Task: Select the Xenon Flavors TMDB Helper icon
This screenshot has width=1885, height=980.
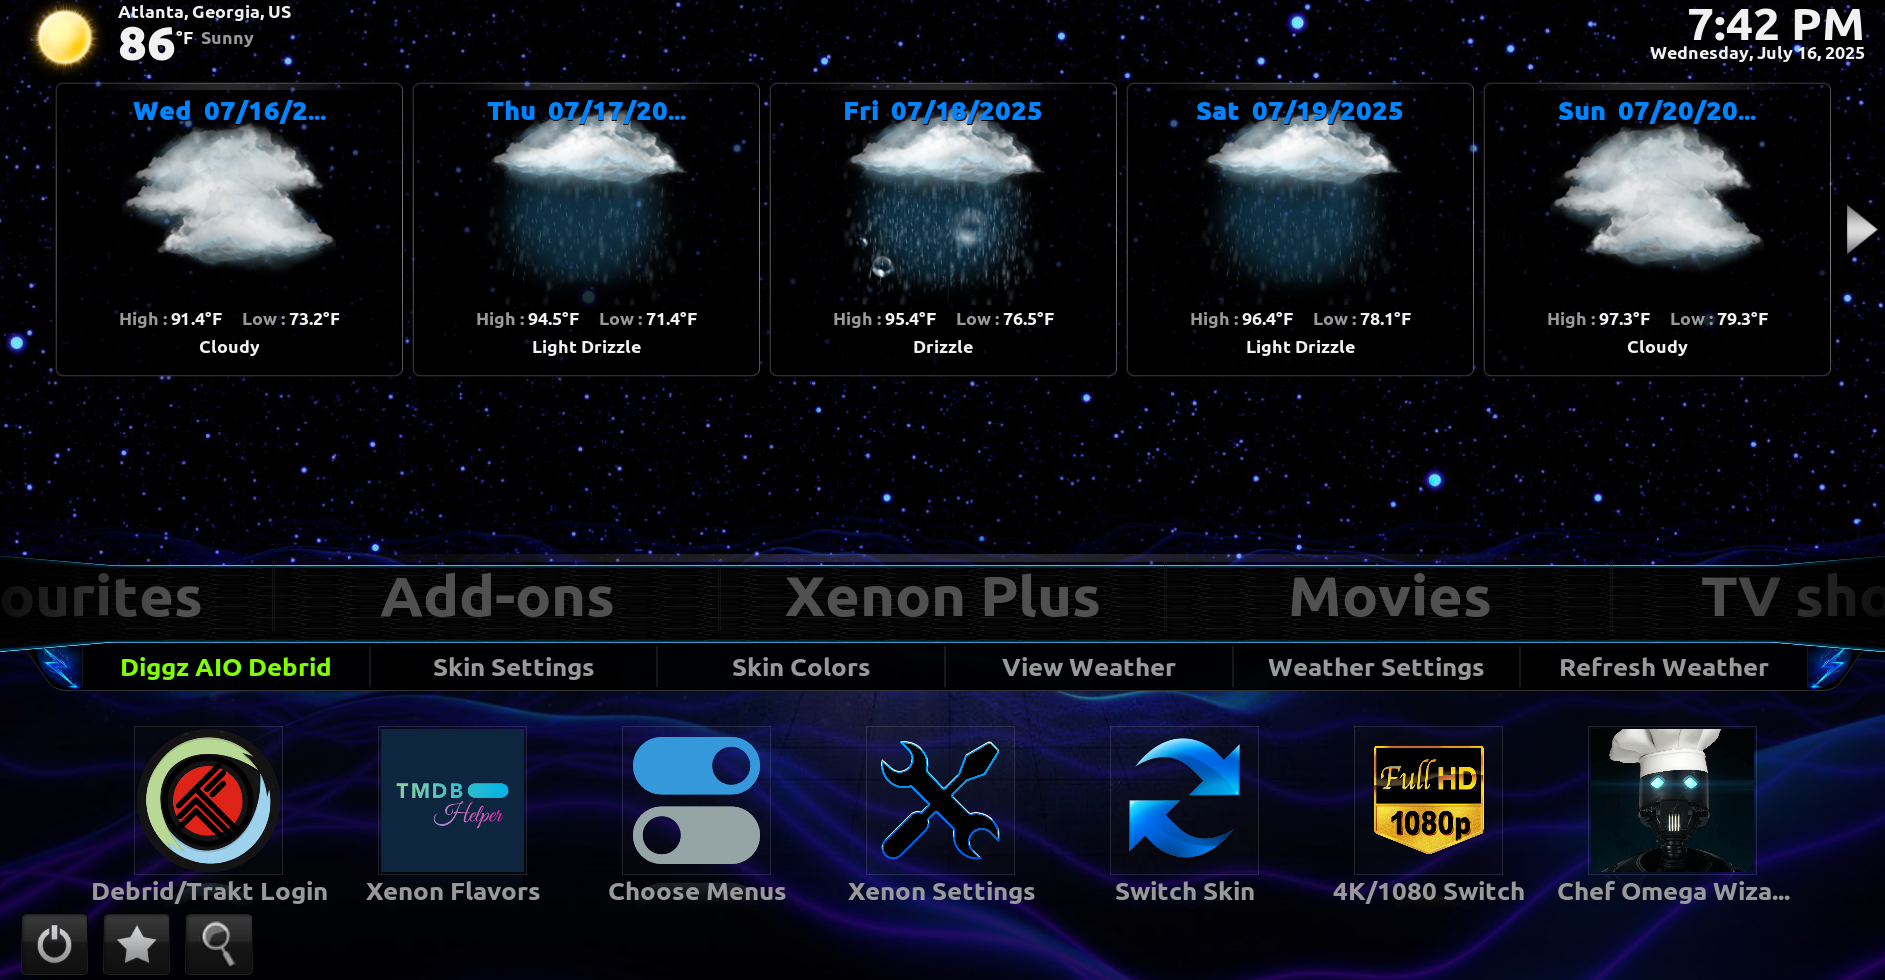Action: click(x=452, y=800)
